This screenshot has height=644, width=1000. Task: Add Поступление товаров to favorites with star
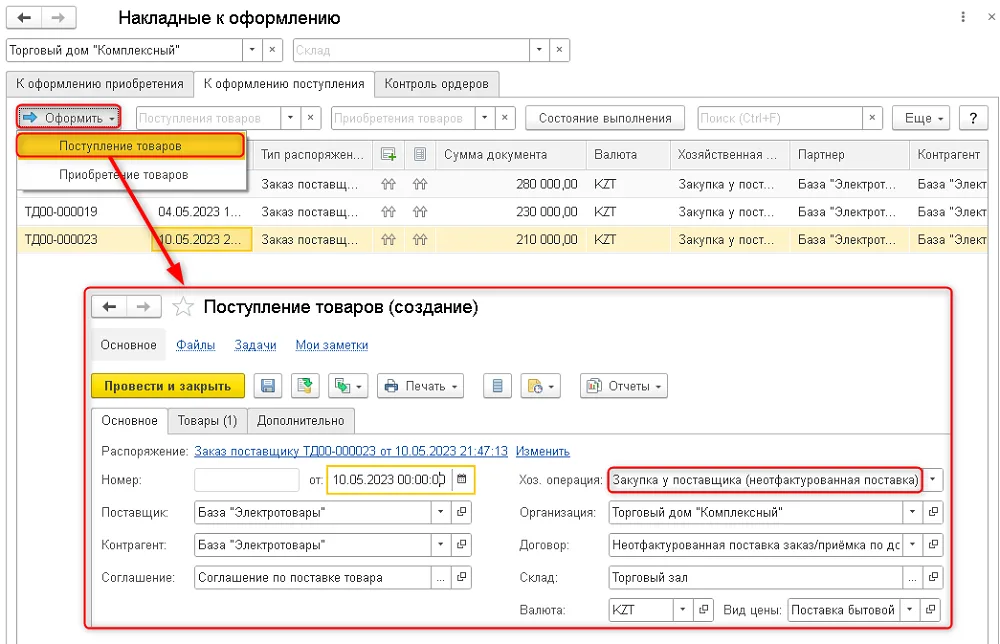click(183, 307)
